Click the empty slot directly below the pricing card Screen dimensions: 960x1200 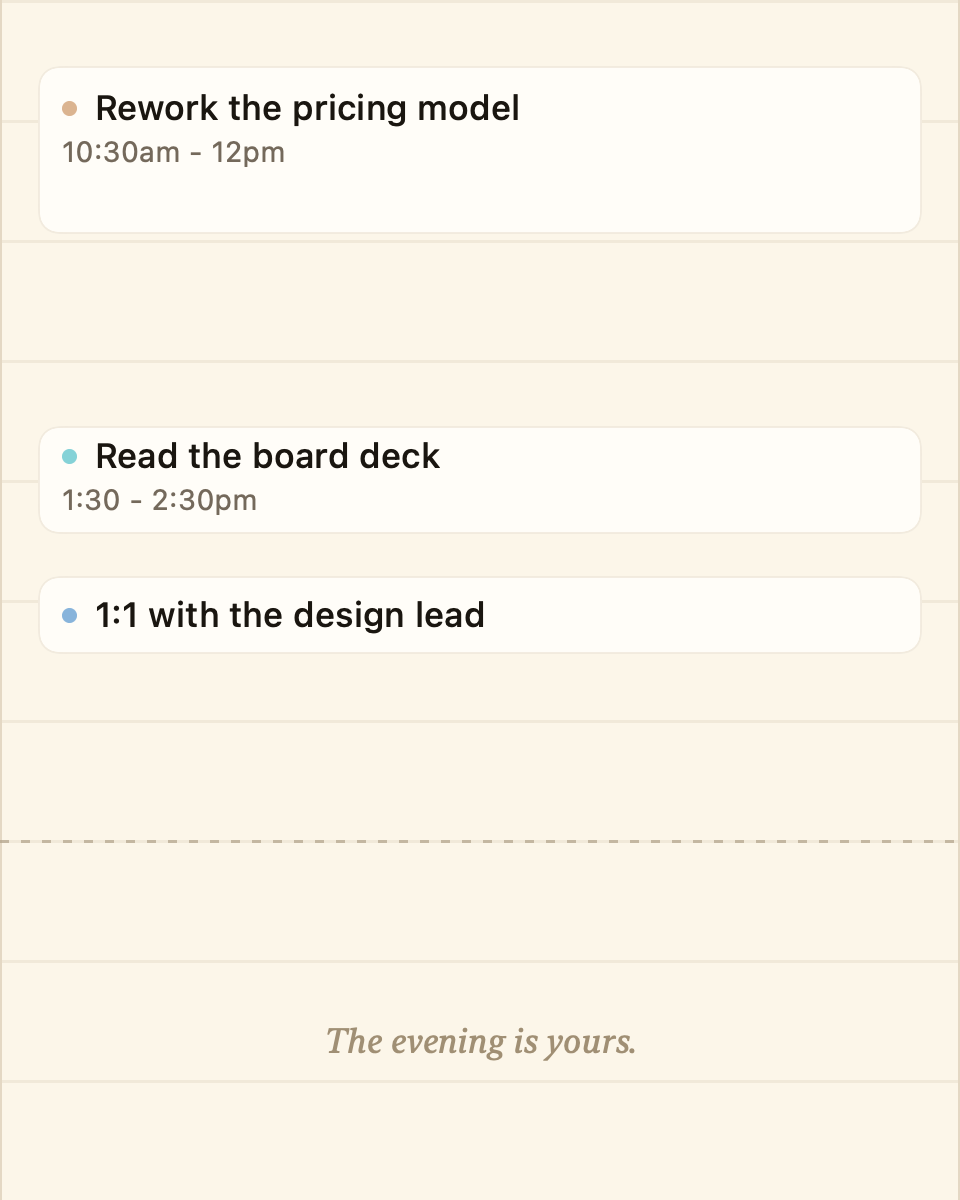480,301
